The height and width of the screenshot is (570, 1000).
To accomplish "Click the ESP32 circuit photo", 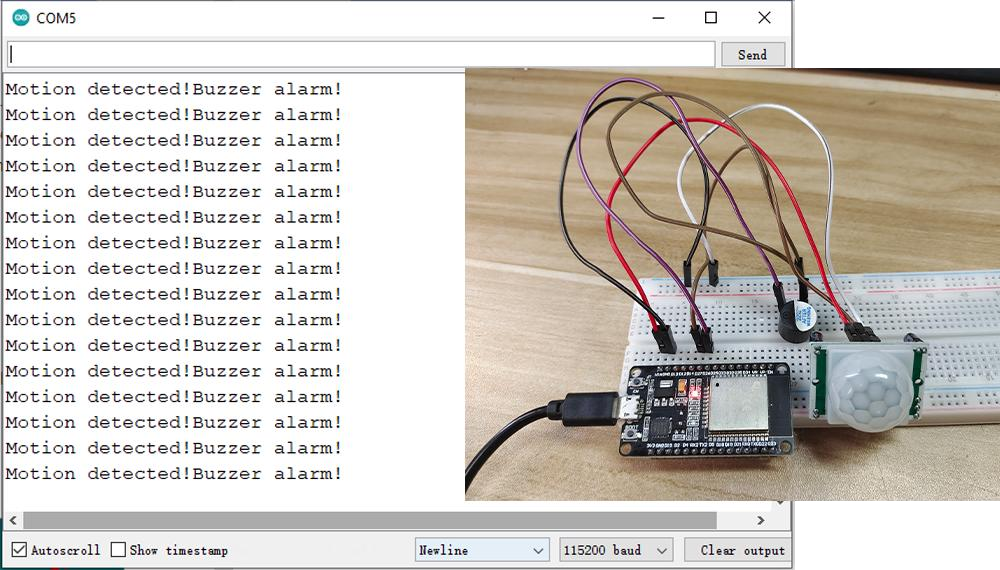I will click(x=732, y=284).
